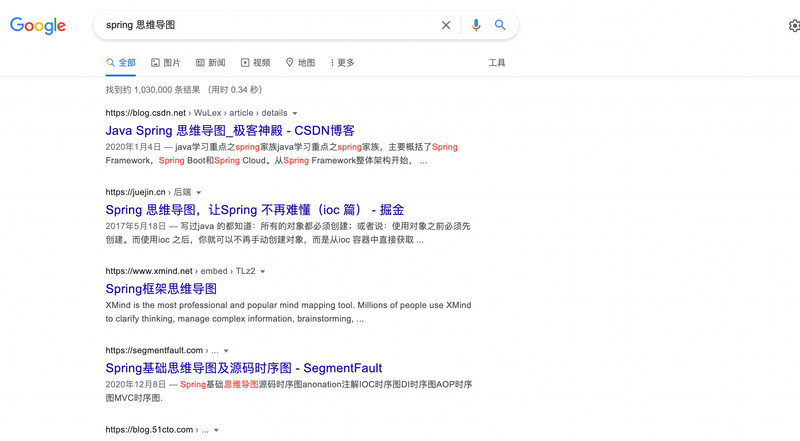Expand dropdown arrow beside www.xmind.net URL
This screenshot has height=441, width=800.
coord(263,272)
